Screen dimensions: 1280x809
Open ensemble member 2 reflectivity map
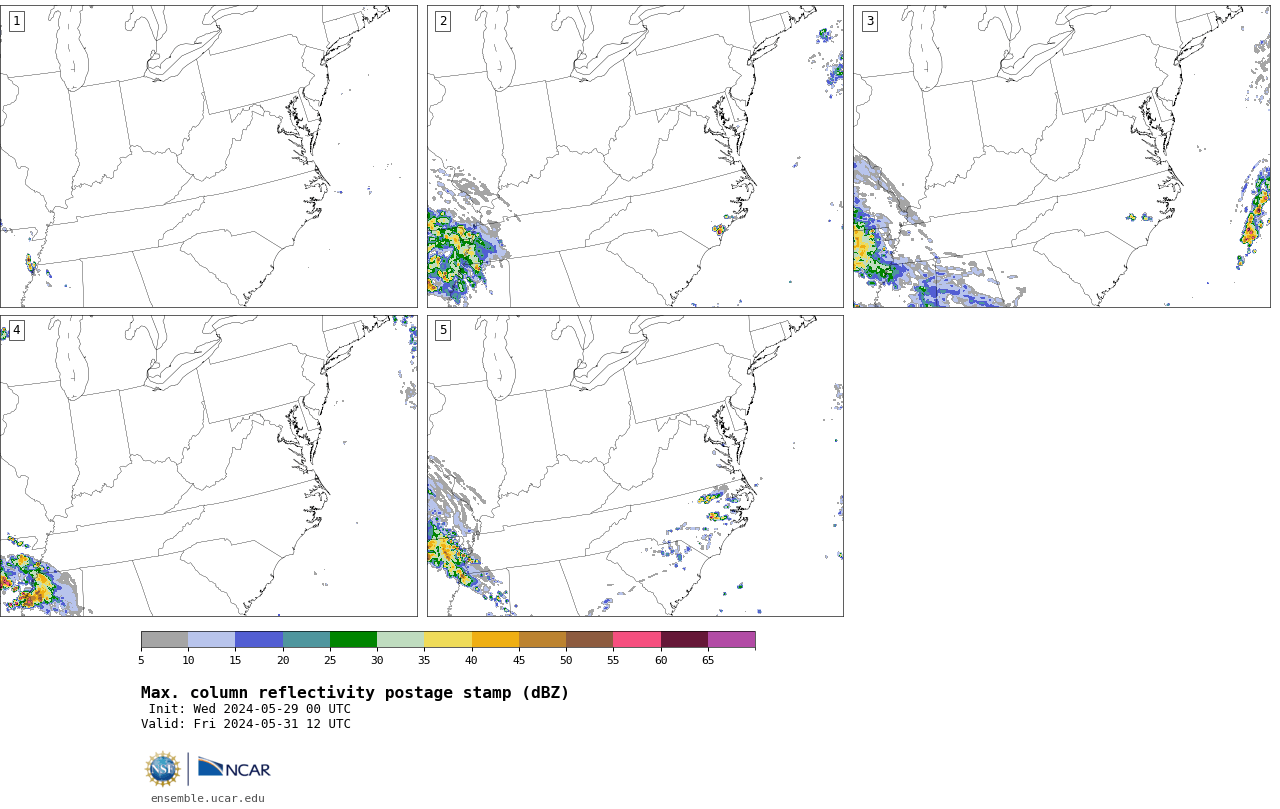pos(635,156)
